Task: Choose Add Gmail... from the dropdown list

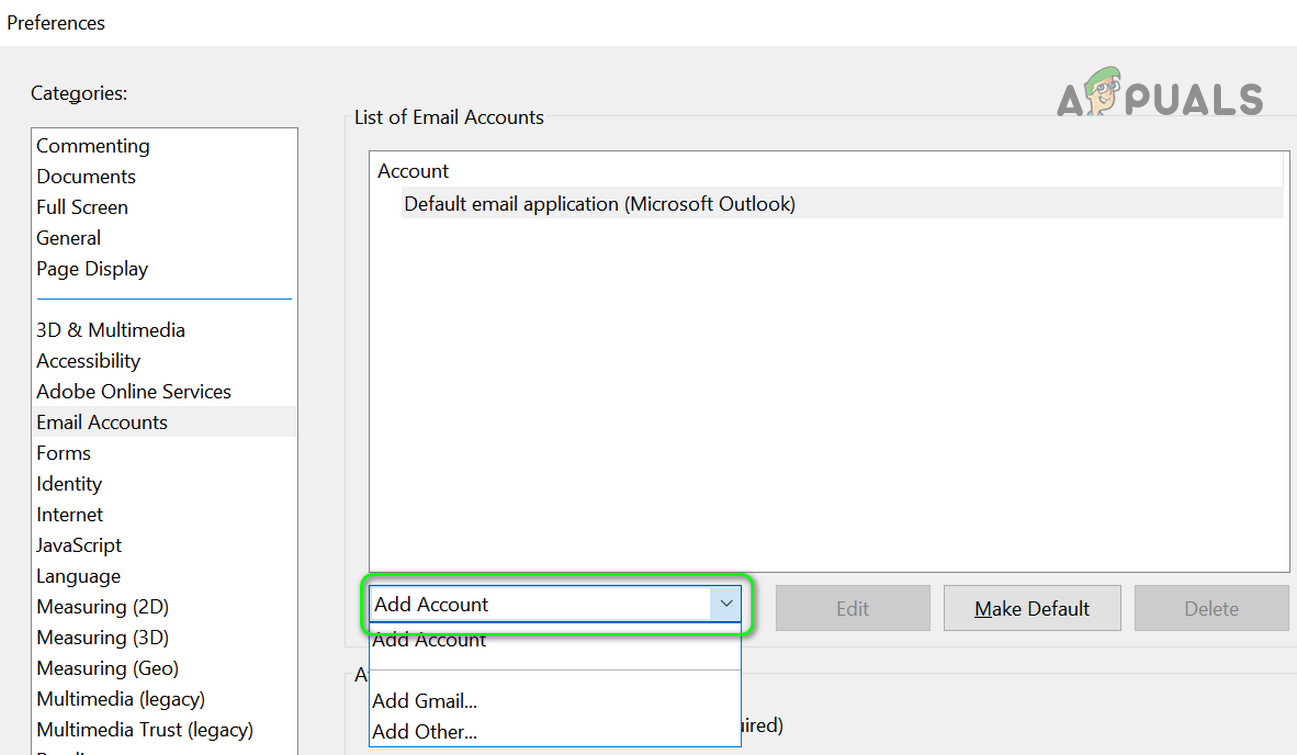Action: click(425, 701)
